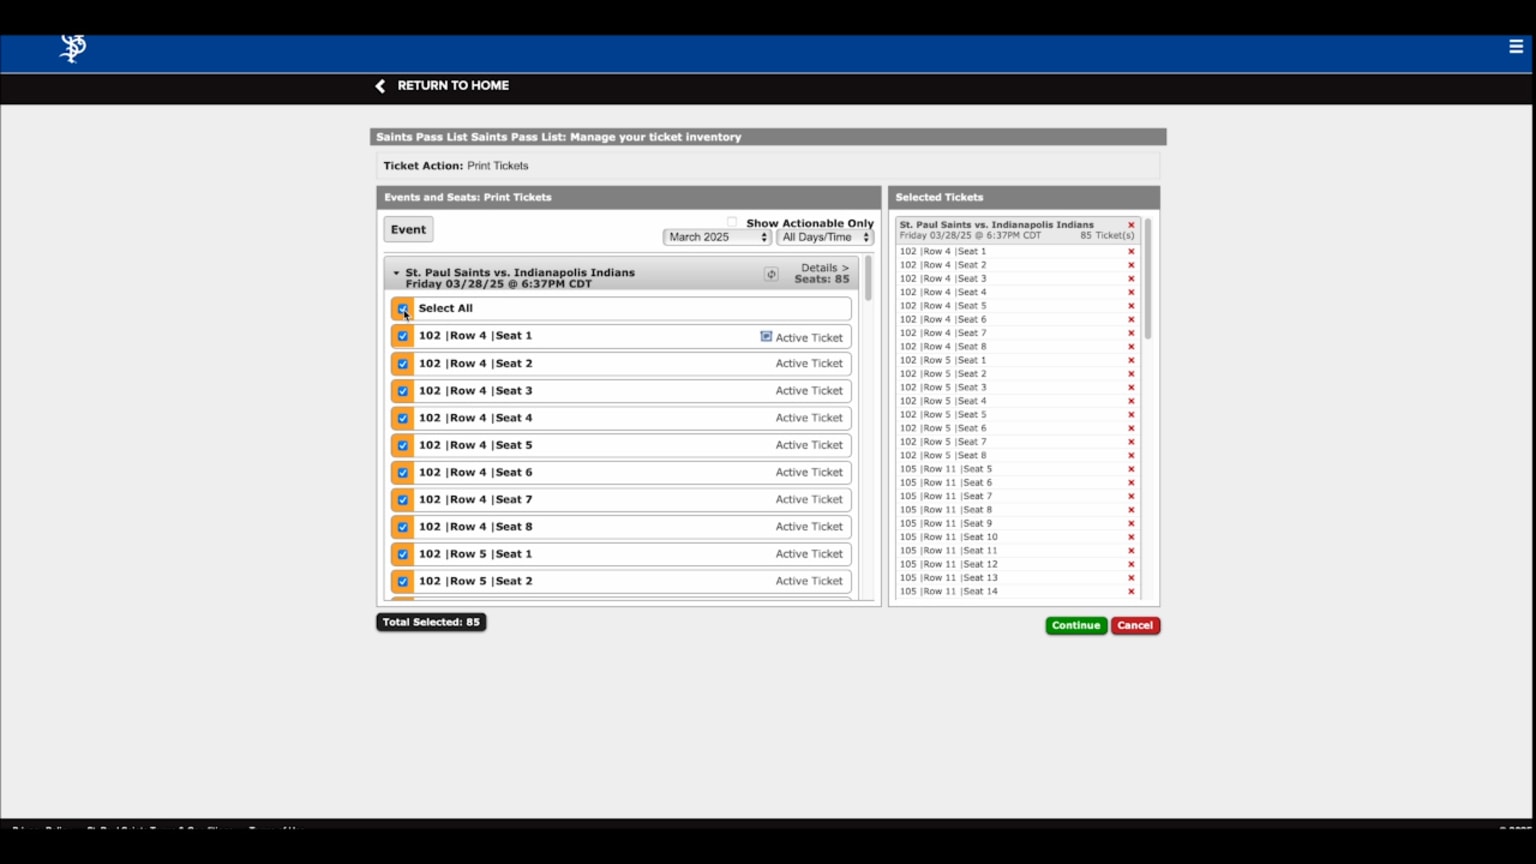Click the Event tab button
Viewport: 1536px width, 864px height.
(408, 230)
